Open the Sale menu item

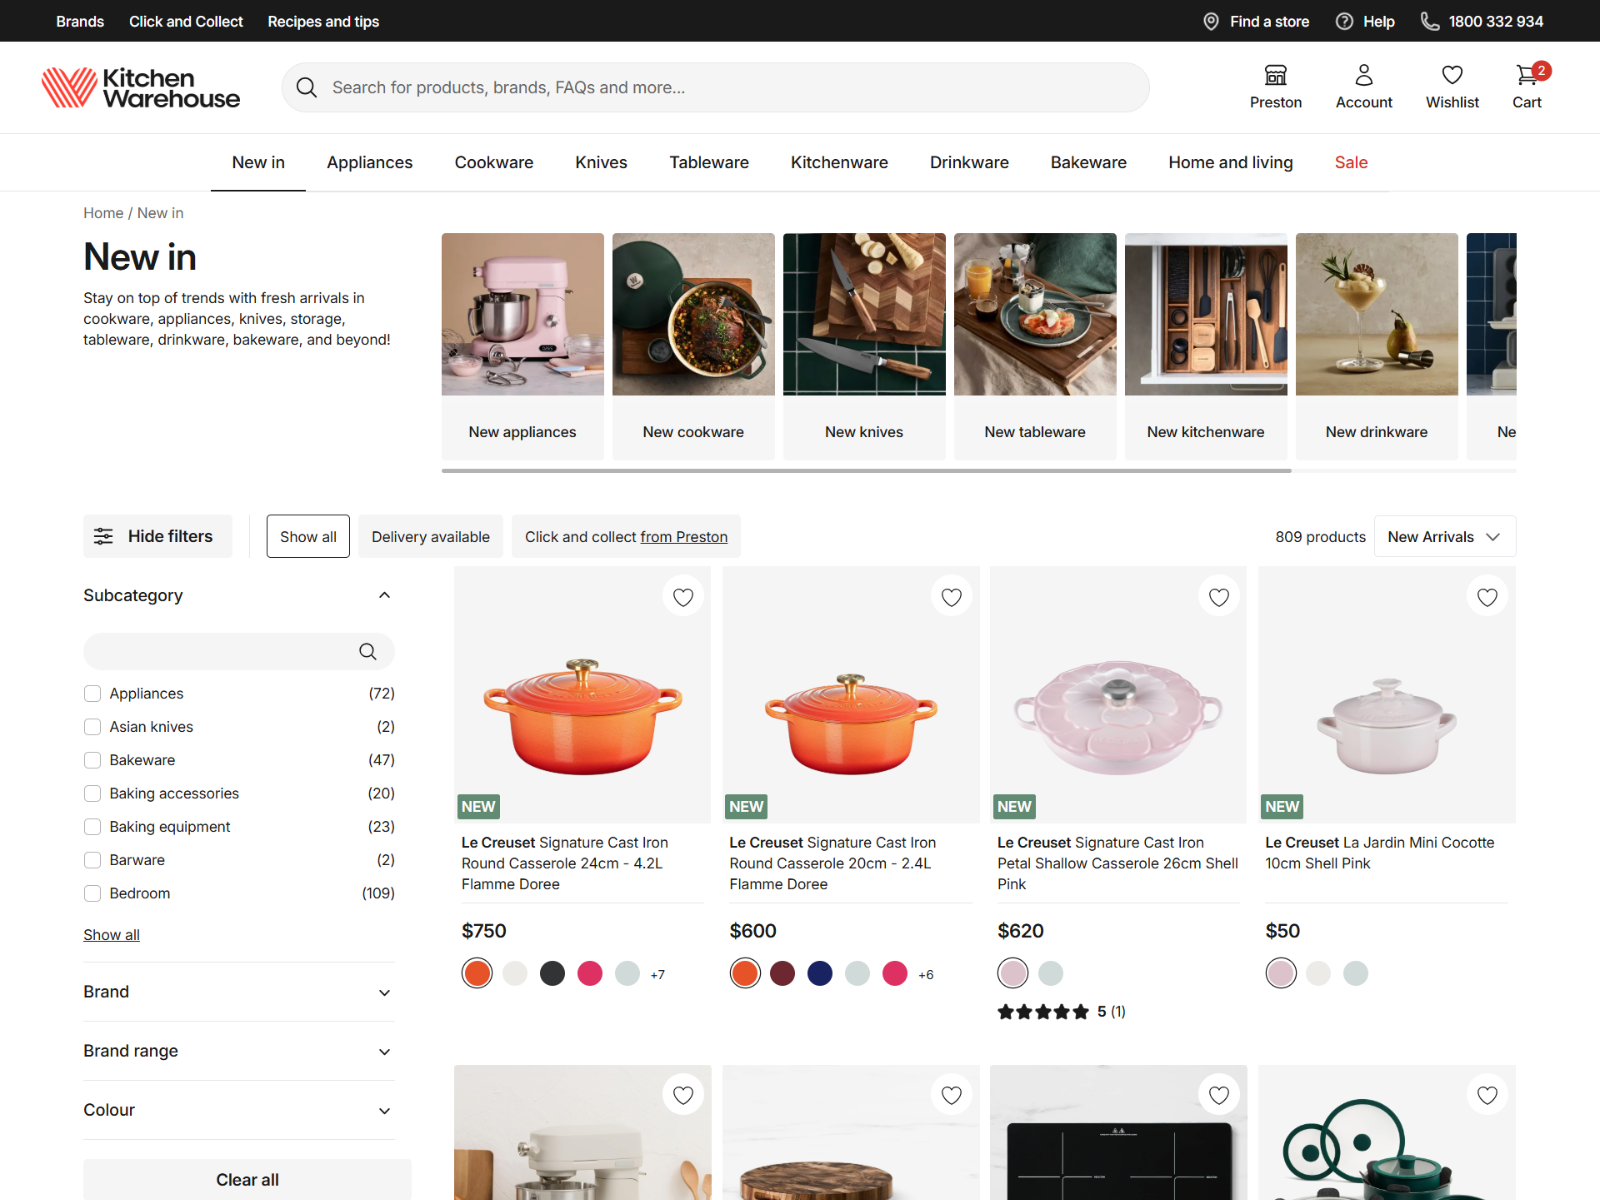[1351, 162]
